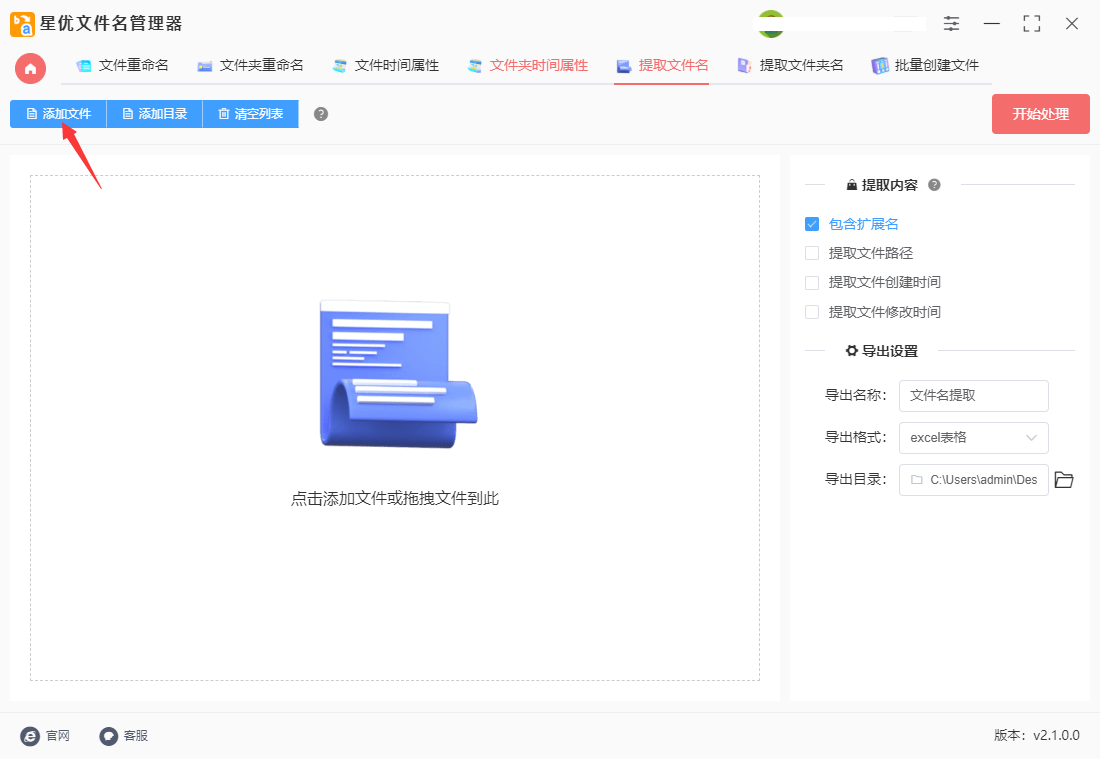Contact support via 客服
1100x760 pixels.
(123, 735)
